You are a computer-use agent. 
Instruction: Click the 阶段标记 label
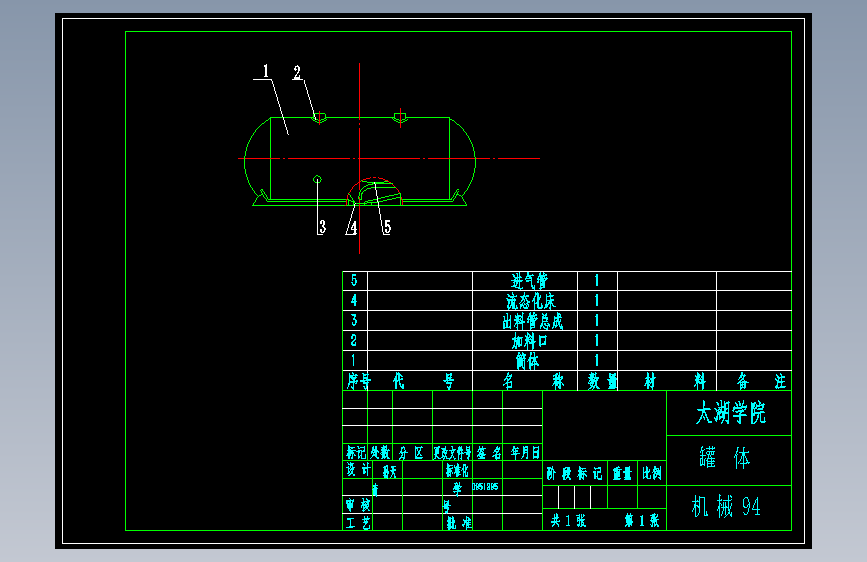click(574, 473)
